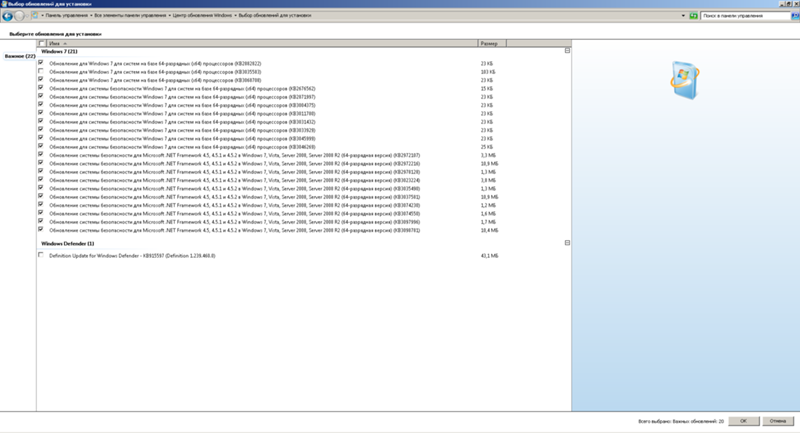Click the search magnifier icon in search box
This screenshot has height=433, width=800.
tap(793, 16)
